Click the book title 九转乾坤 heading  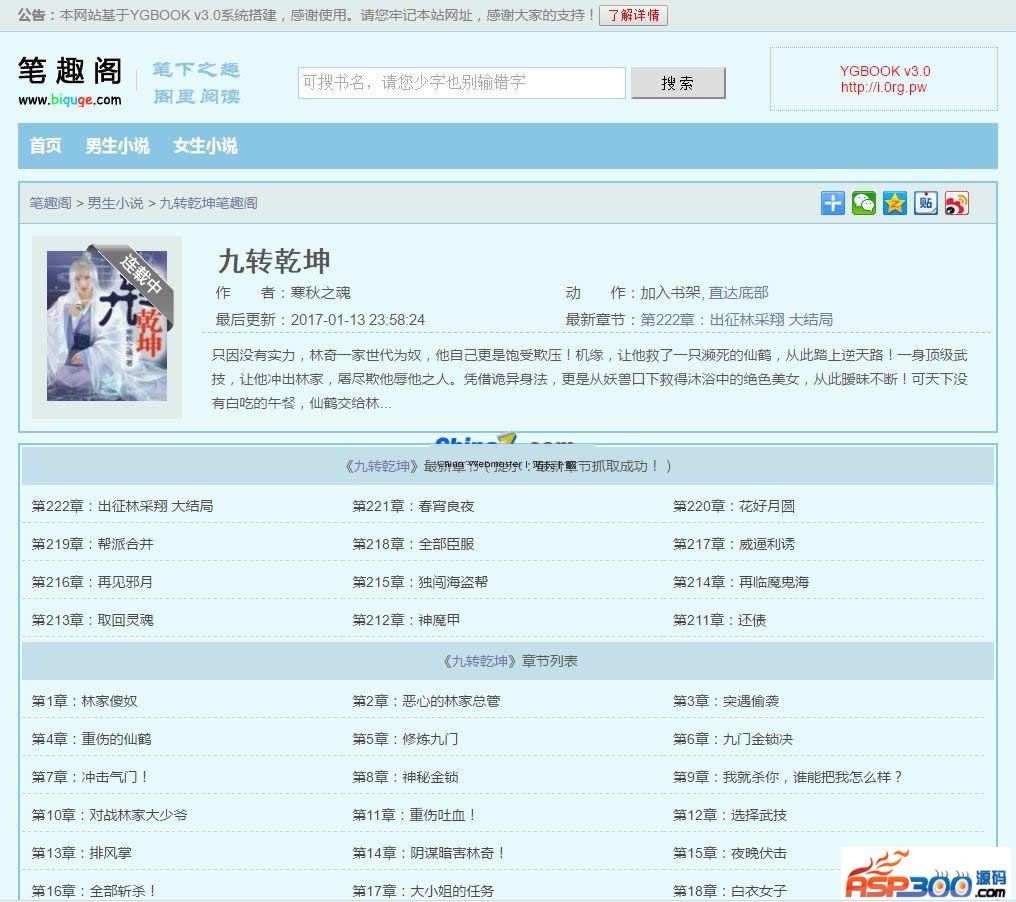[274, 261]
